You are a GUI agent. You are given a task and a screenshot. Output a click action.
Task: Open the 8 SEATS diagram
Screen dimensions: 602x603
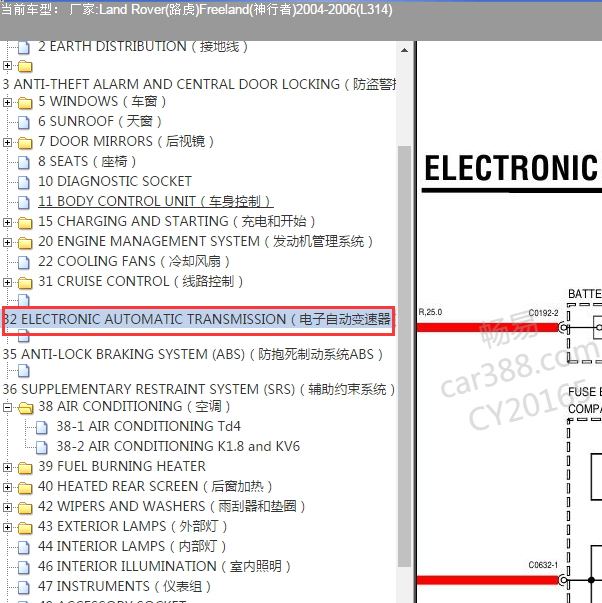(x=87, y=162)
